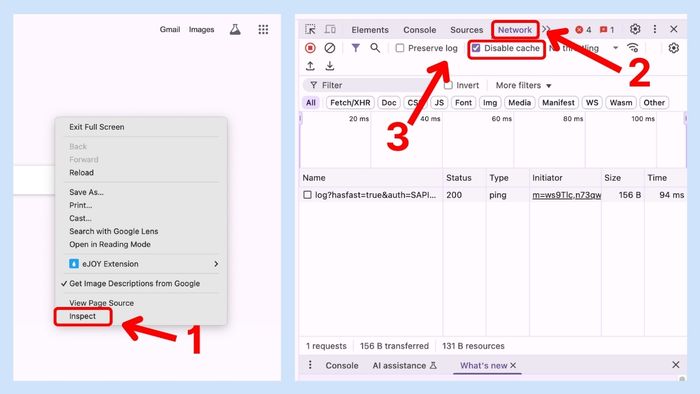The image size is (700, 394).
Task: Select the What's new drawer tab
Action: [x=483, y=365]
